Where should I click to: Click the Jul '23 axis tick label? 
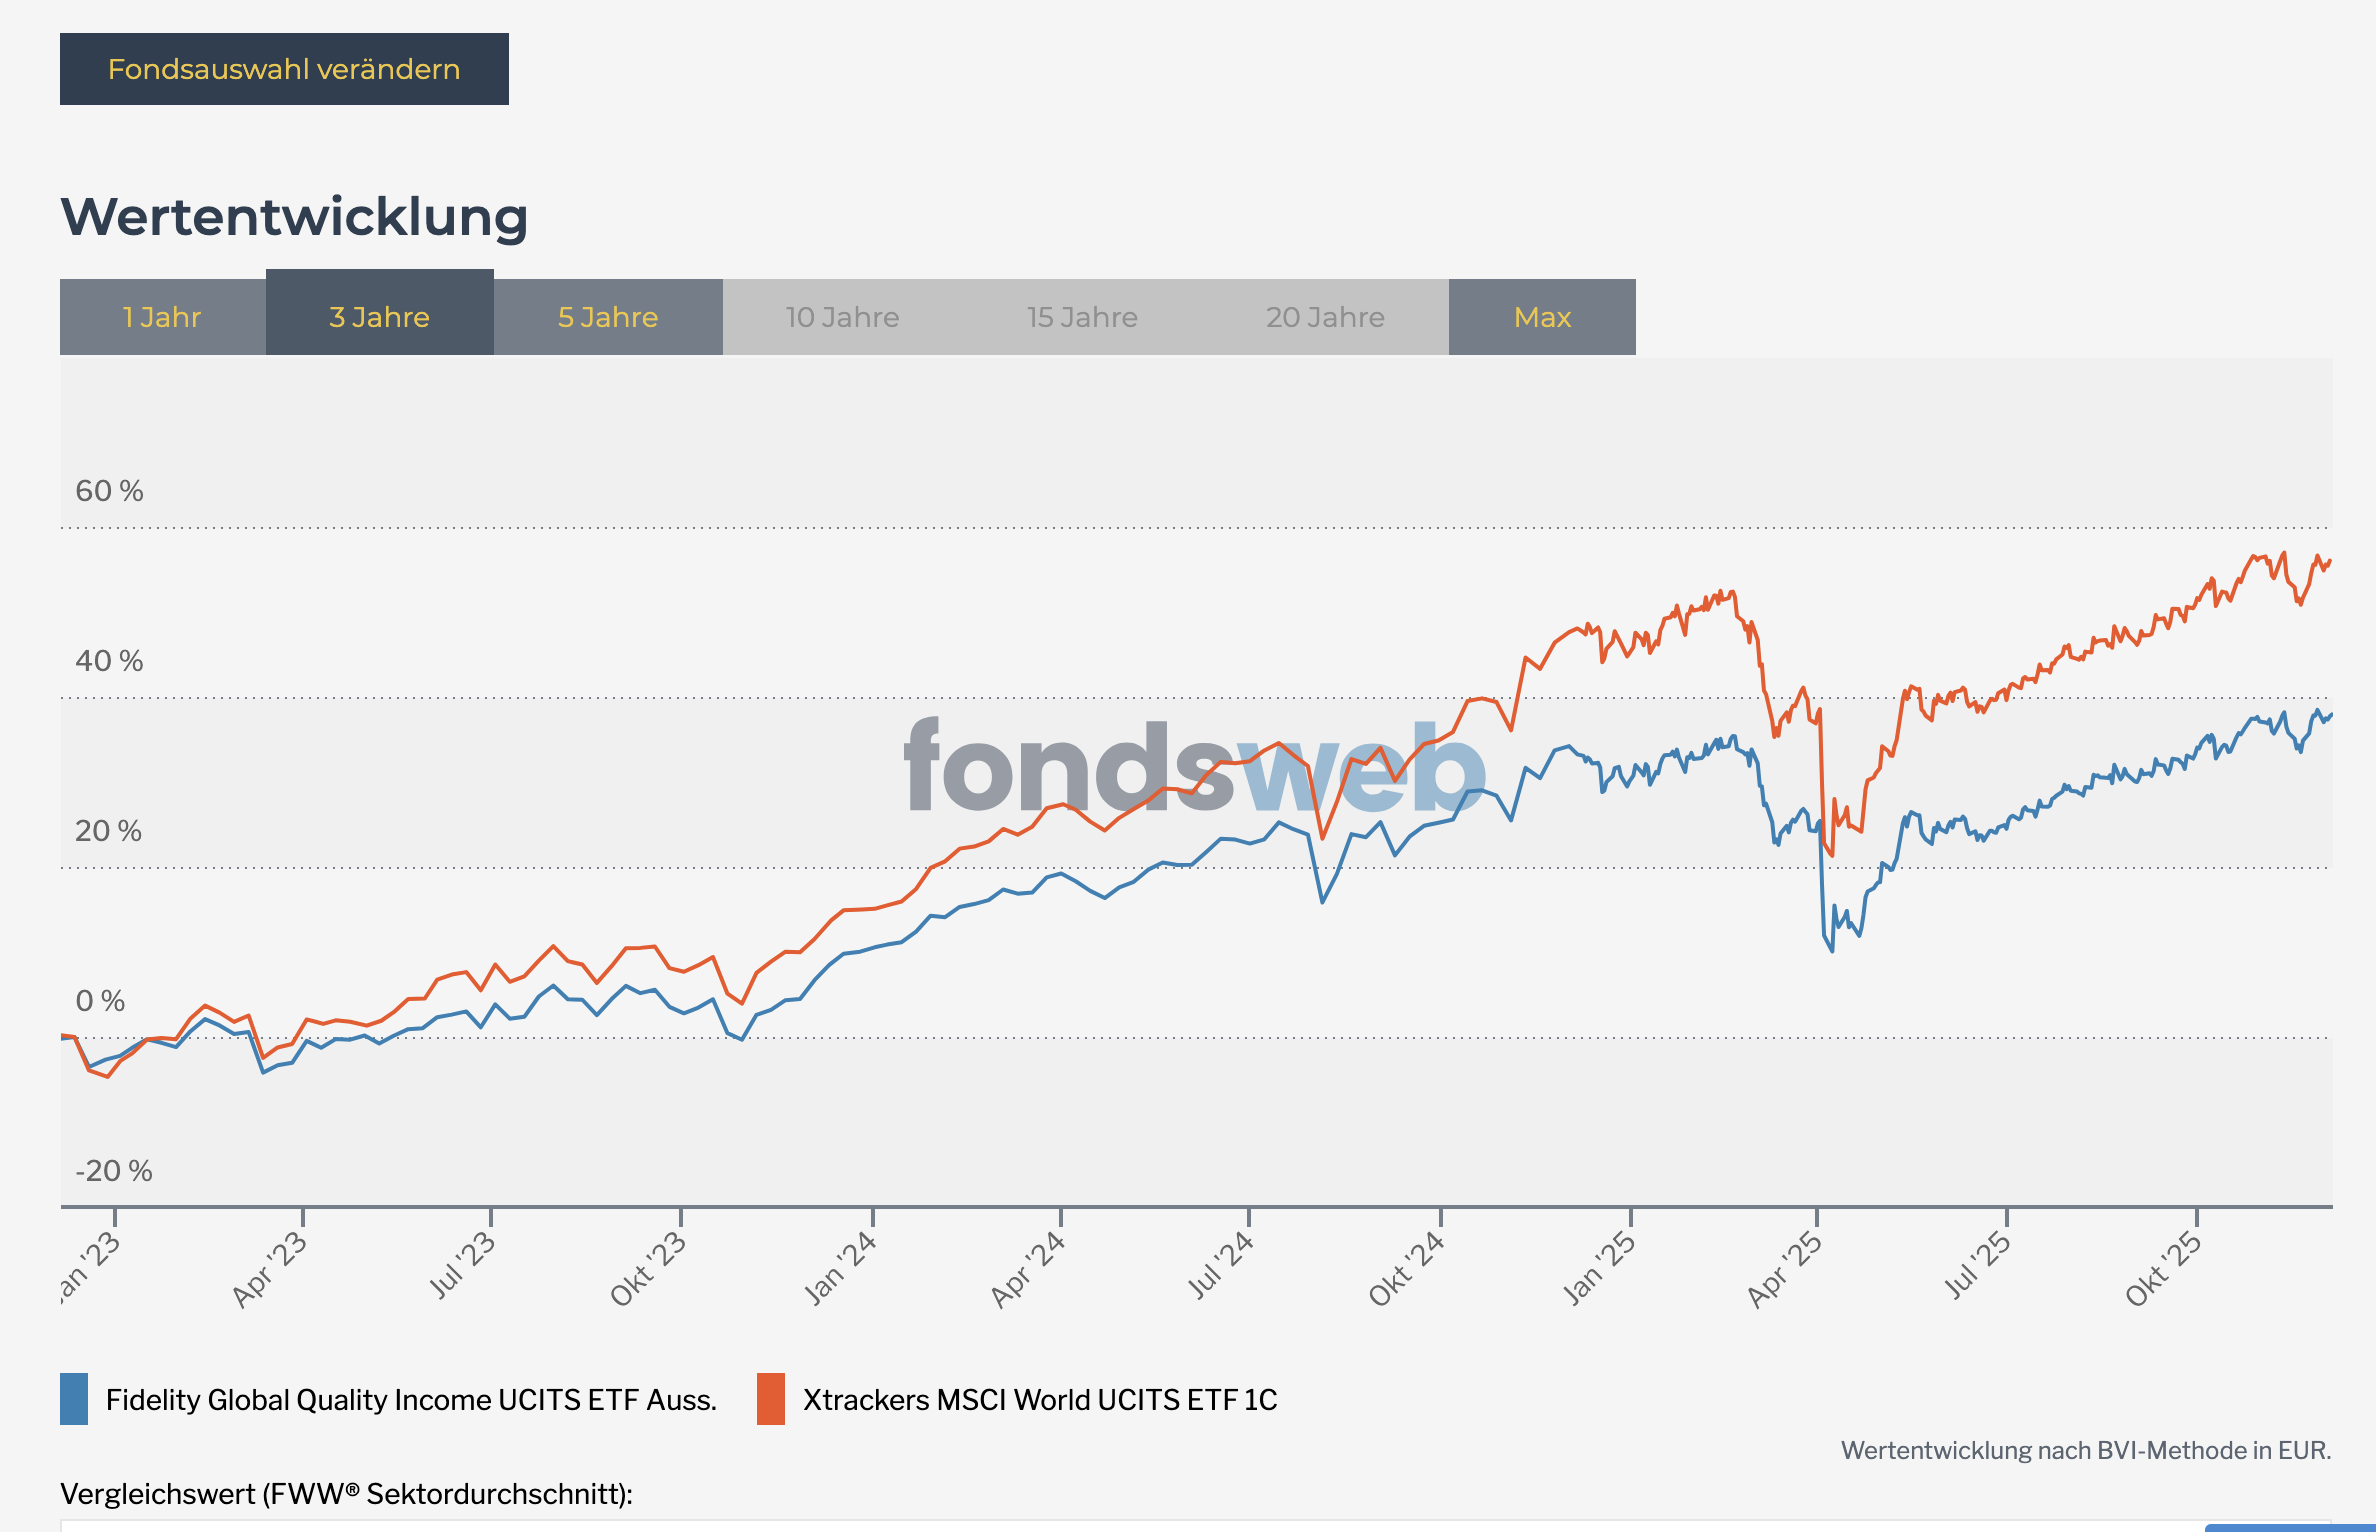(x=461, y=1266)
